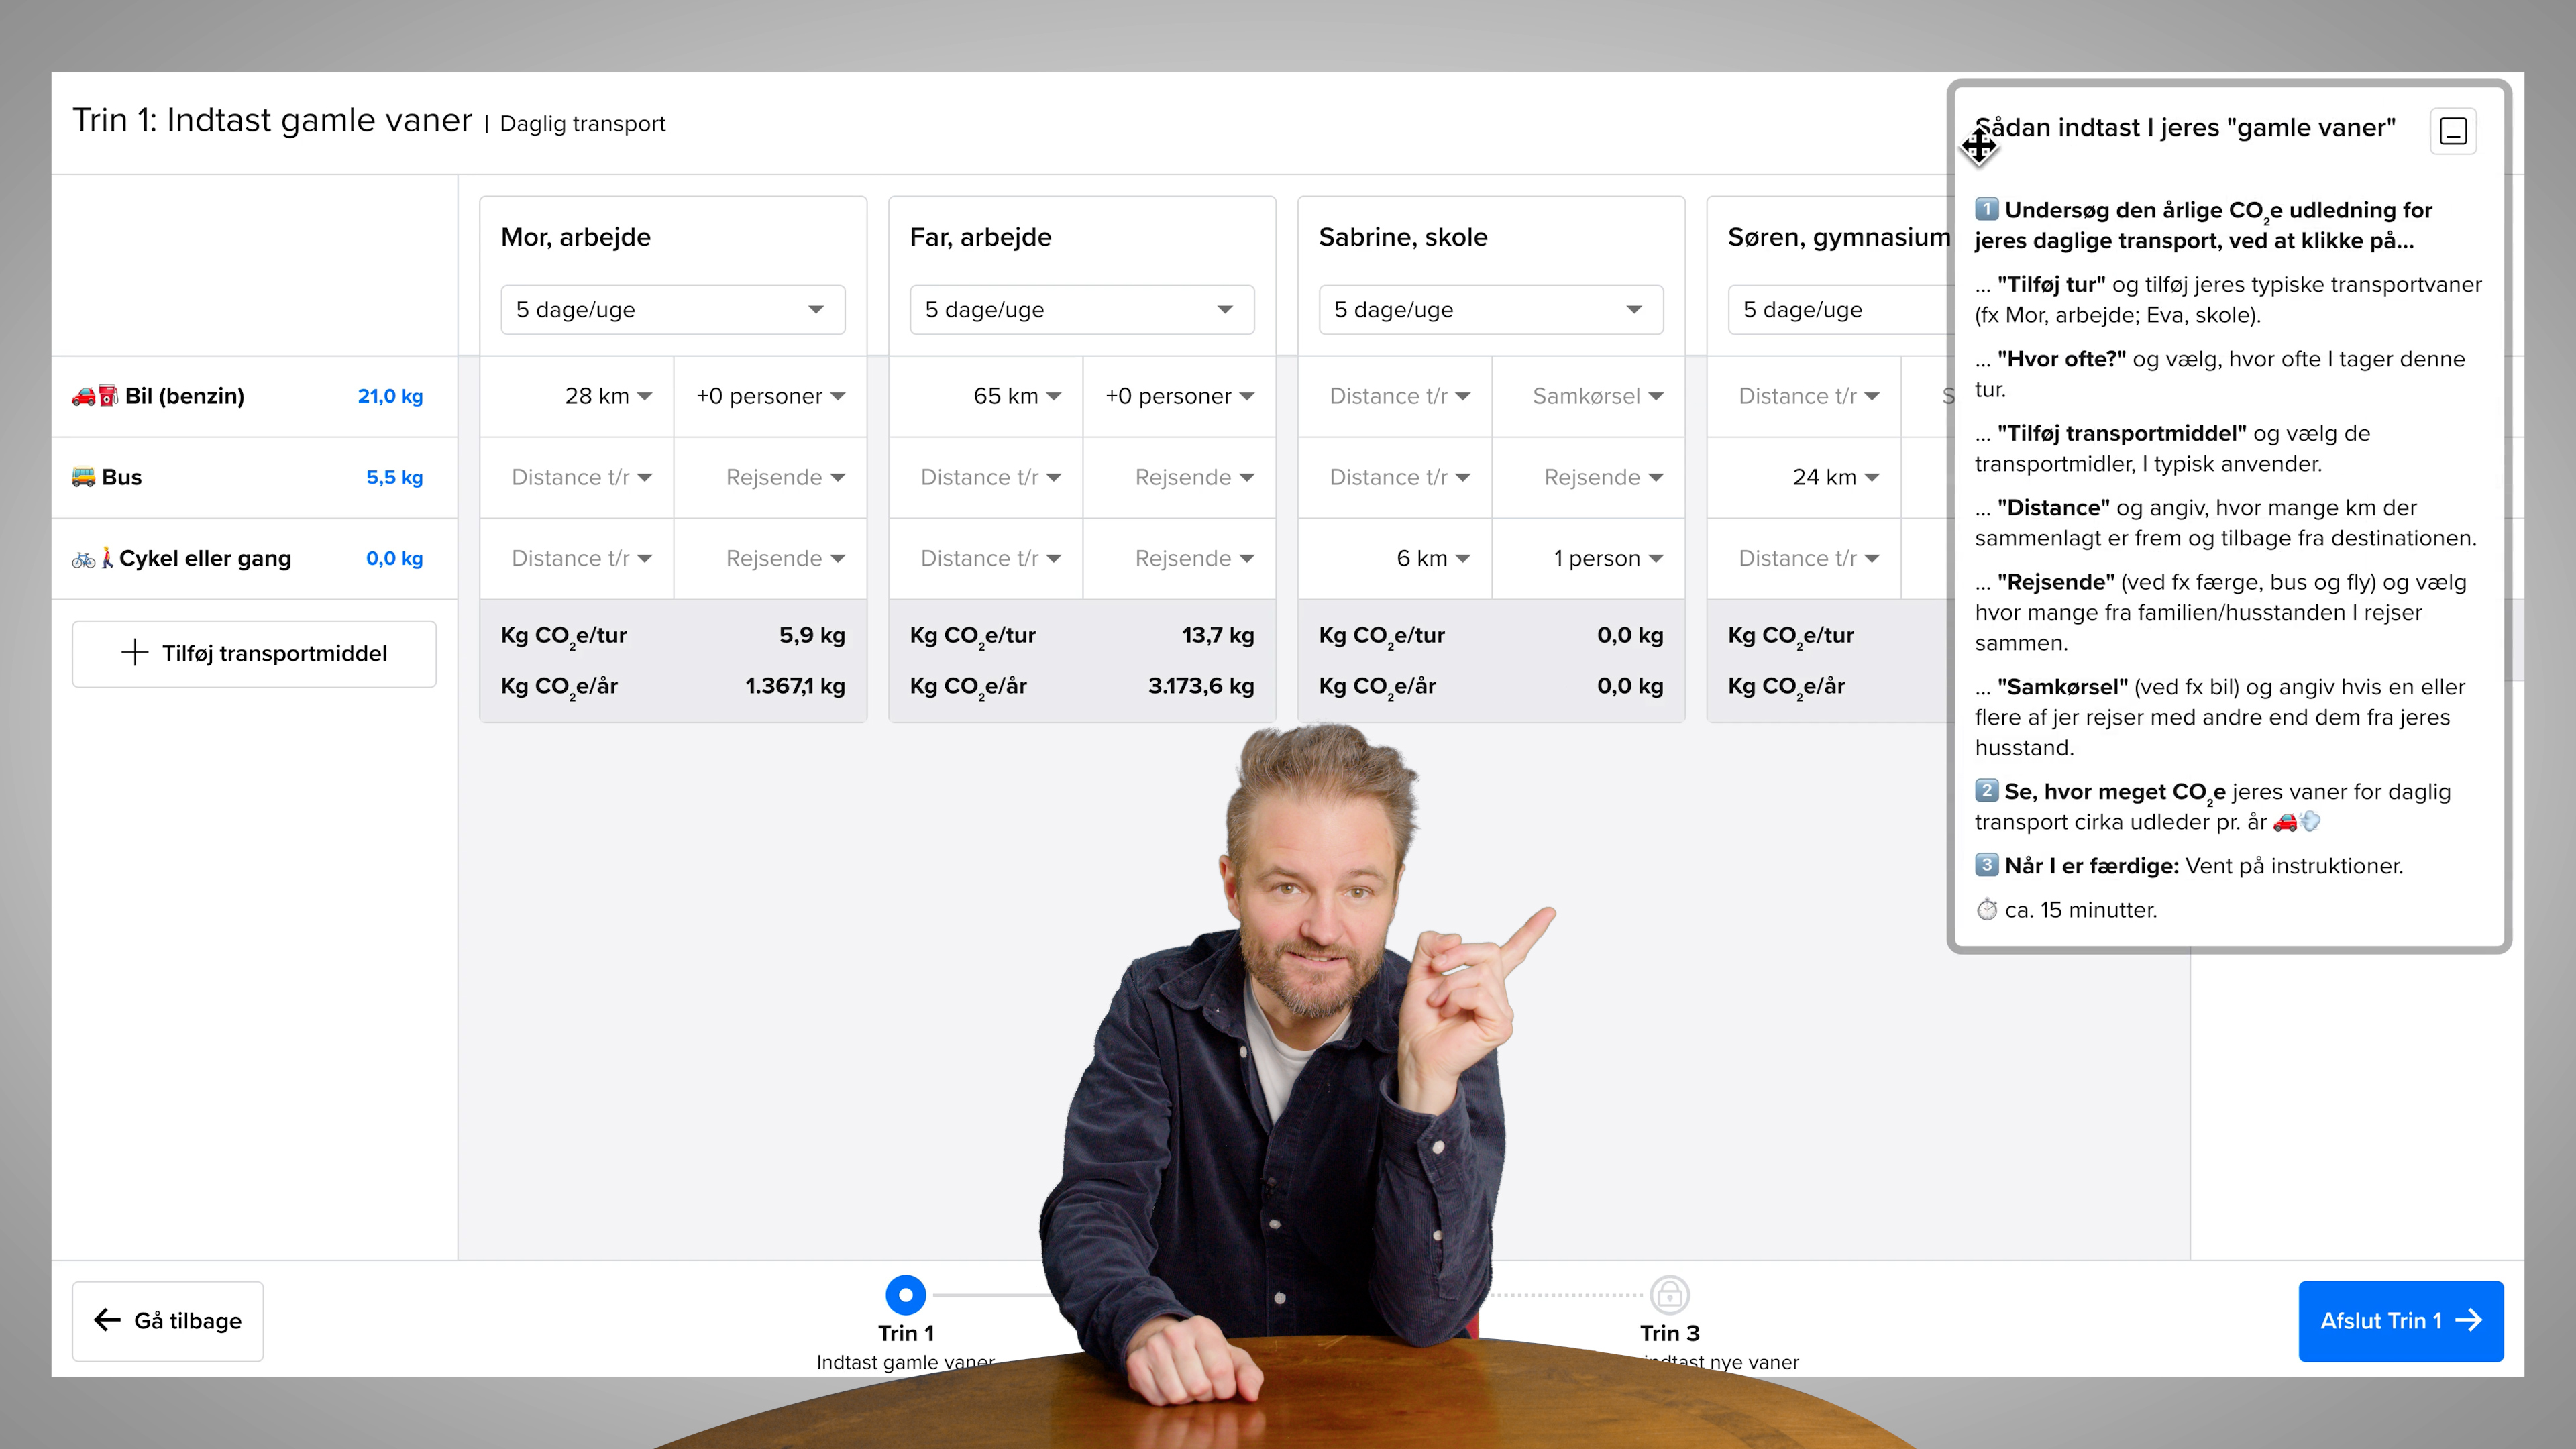This screenshot has height=1449, width=2576.
Task: Click the car icon for Bil (benzin)
Action: pyautogui.click(x=83, y=396)
